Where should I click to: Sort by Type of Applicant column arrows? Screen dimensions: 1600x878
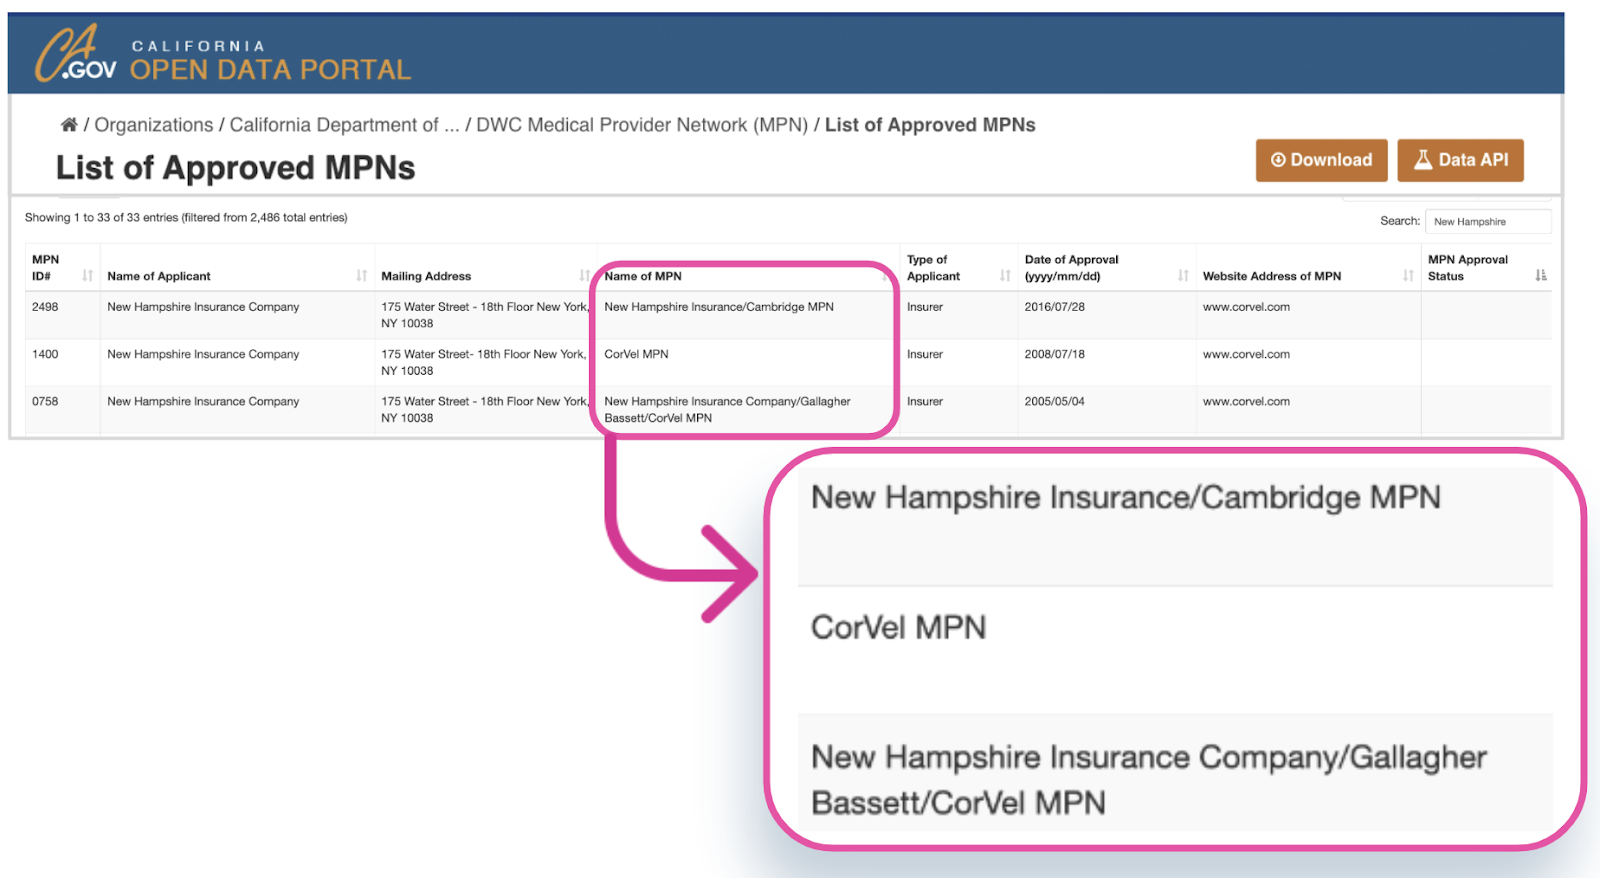click(x=1005, y=276)
